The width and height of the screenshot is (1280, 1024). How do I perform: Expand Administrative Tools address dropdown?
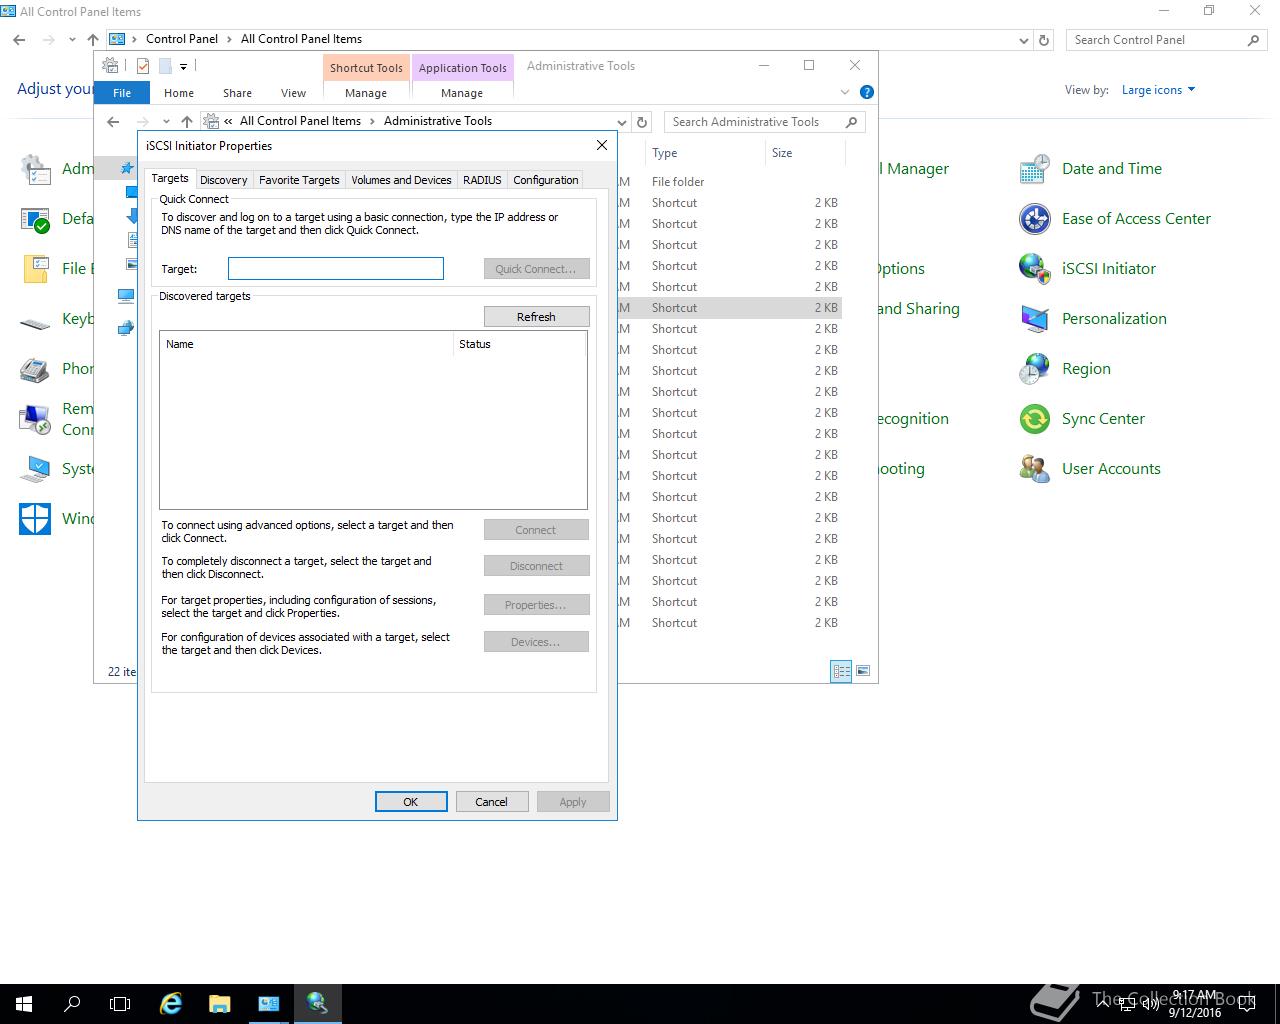622,122
